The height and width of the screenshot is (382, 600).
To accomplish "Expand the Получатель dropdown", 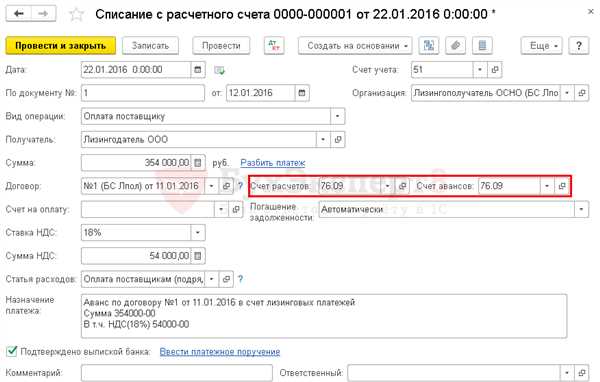I will pyautogui.click(x=323, y=140).
